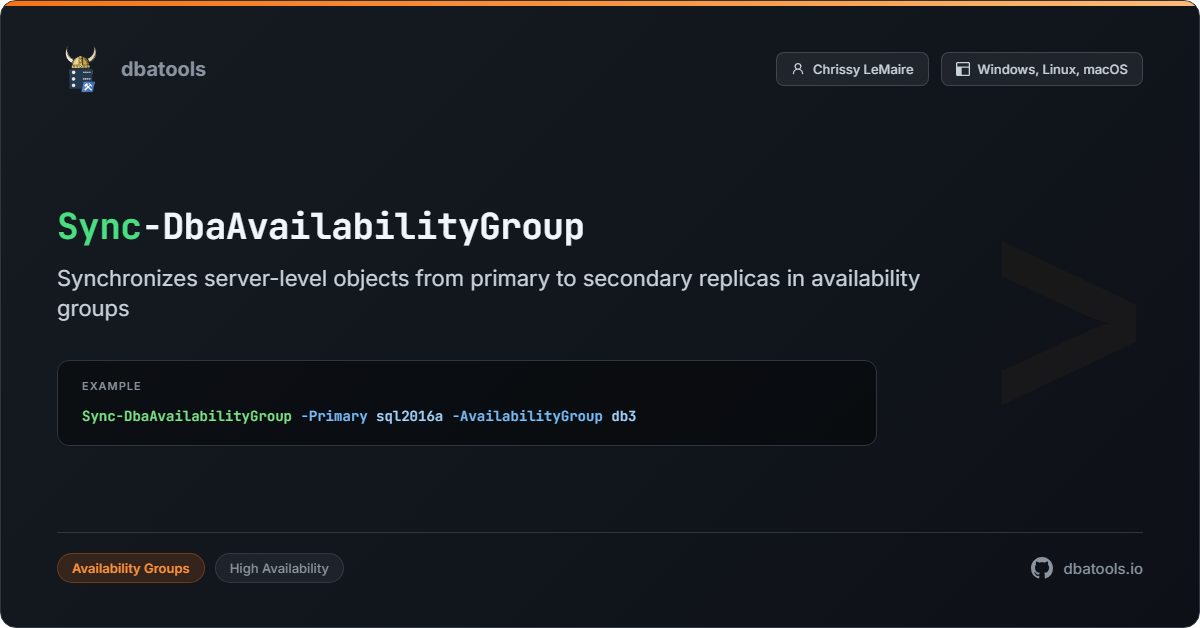The width and height of the screenshot is (1200, 628).
Task: Click the db3 value in the example
Action: [624, 416]
